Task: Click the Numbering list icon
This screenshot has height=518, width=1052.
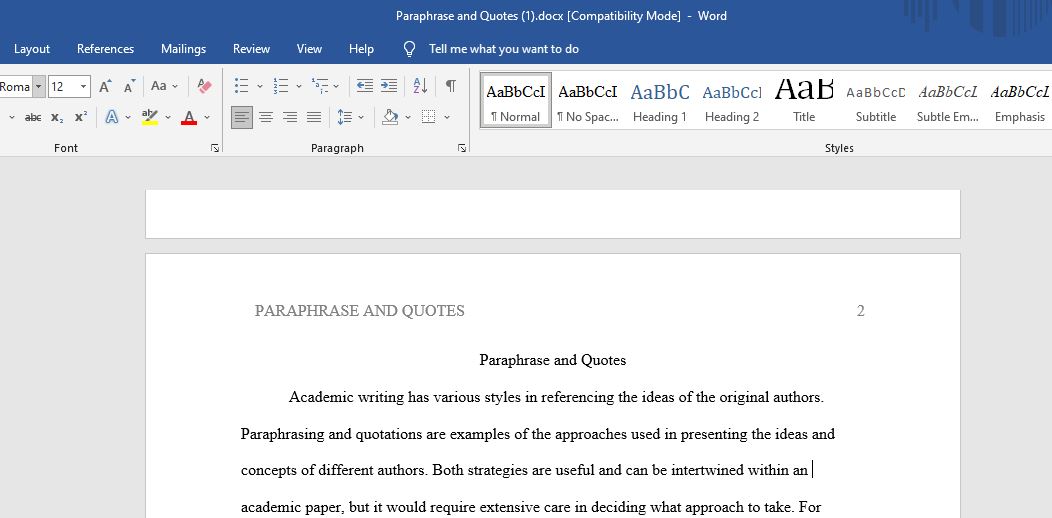Action: pyautogui.click(x=280, y=86)
